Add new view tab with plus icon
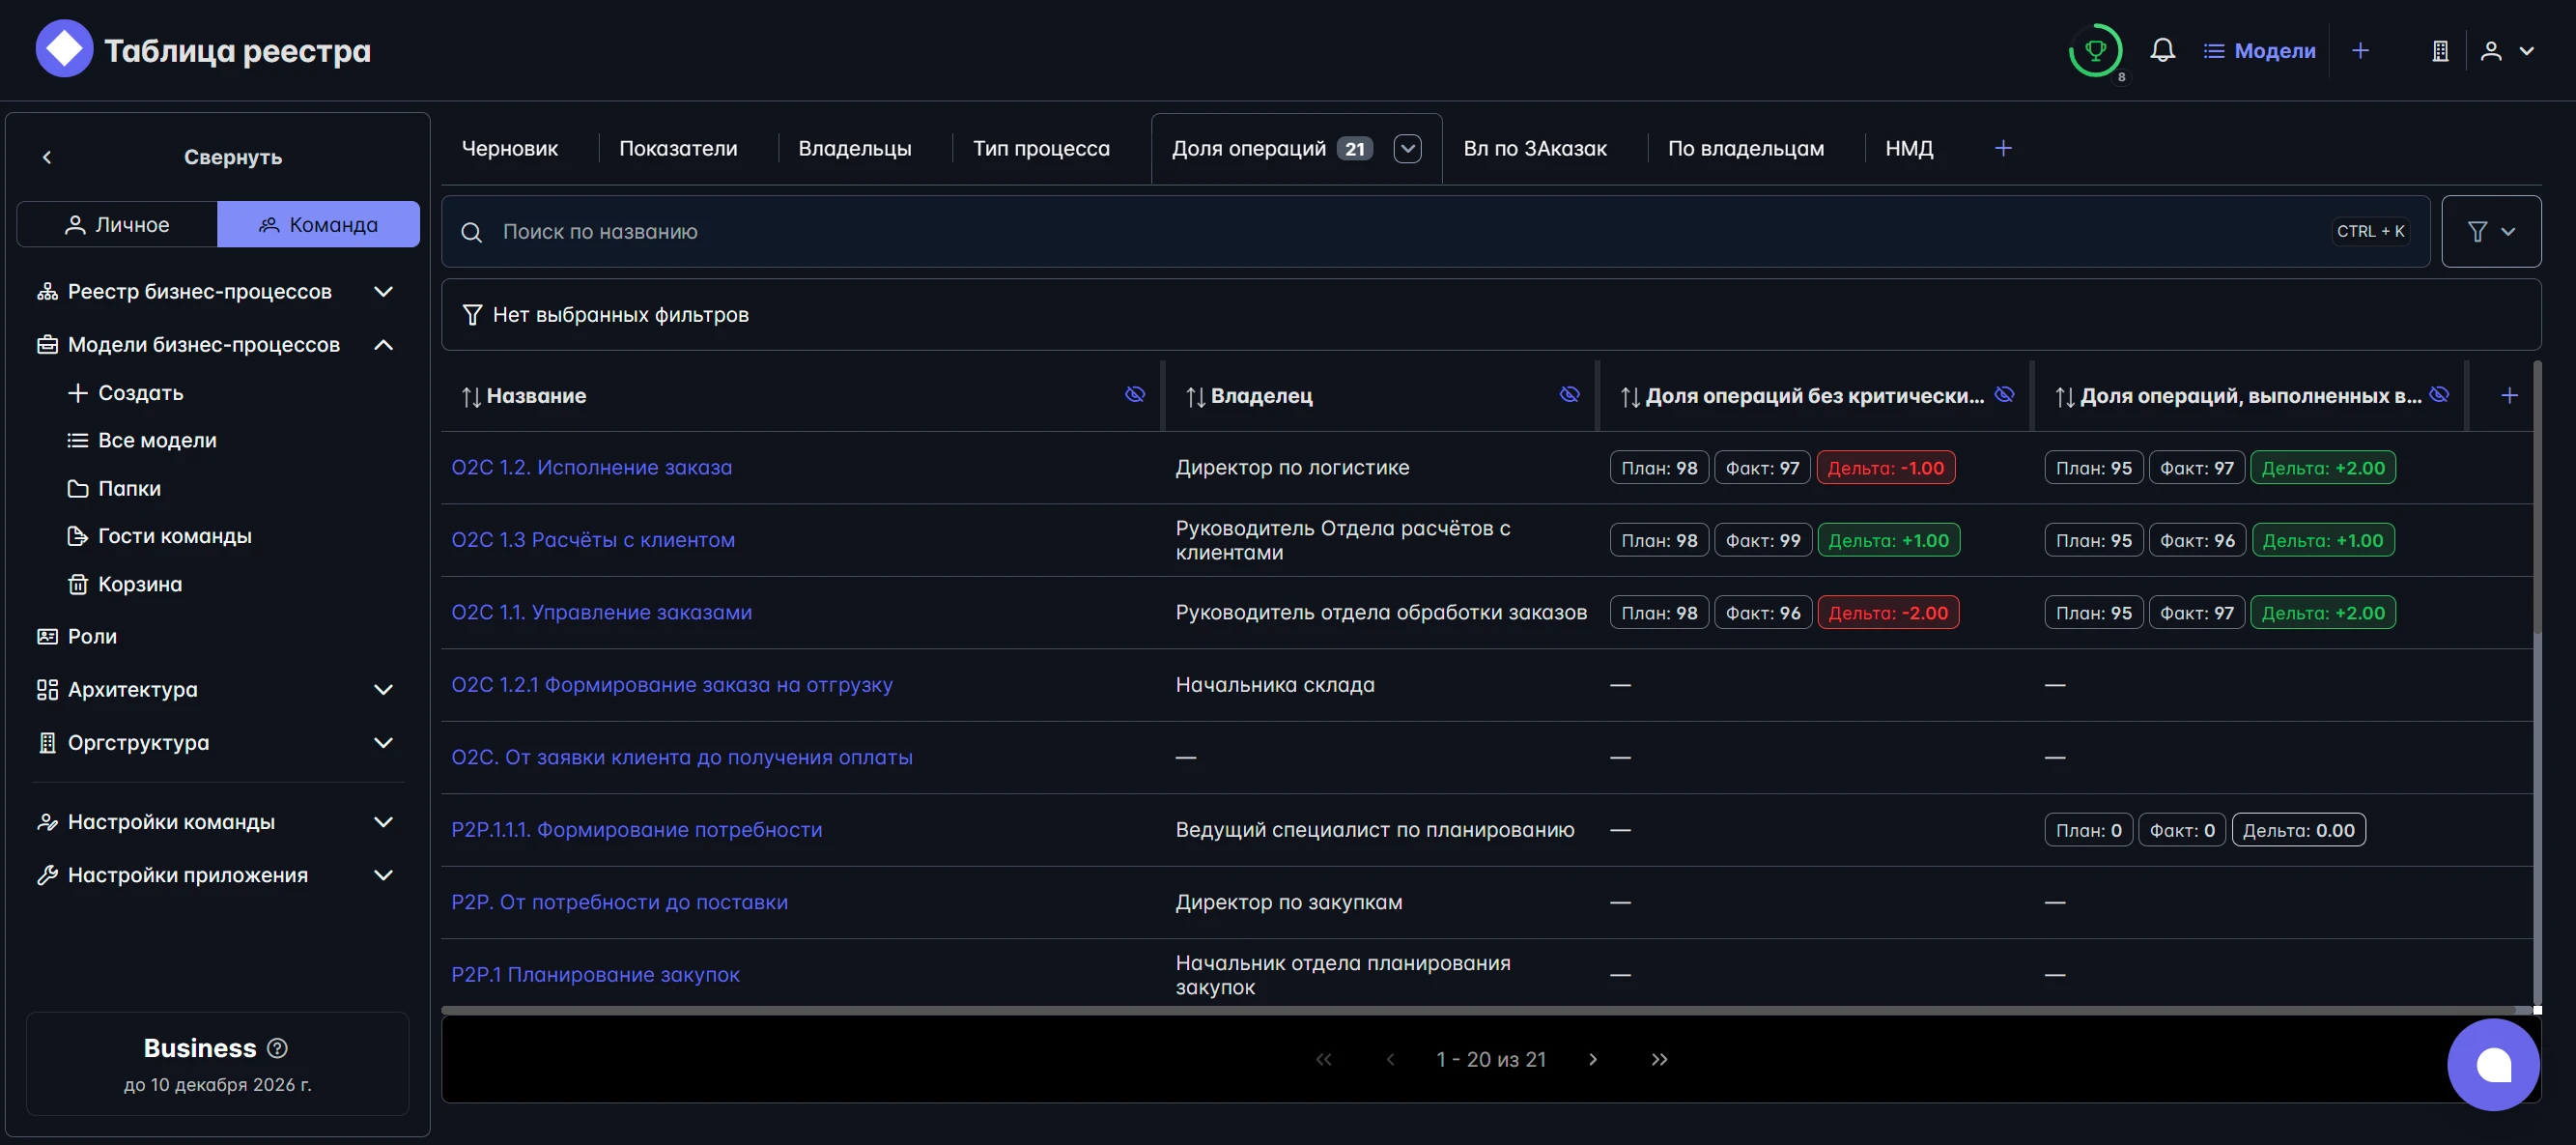2576x1145 pixels. (2003, 149)
